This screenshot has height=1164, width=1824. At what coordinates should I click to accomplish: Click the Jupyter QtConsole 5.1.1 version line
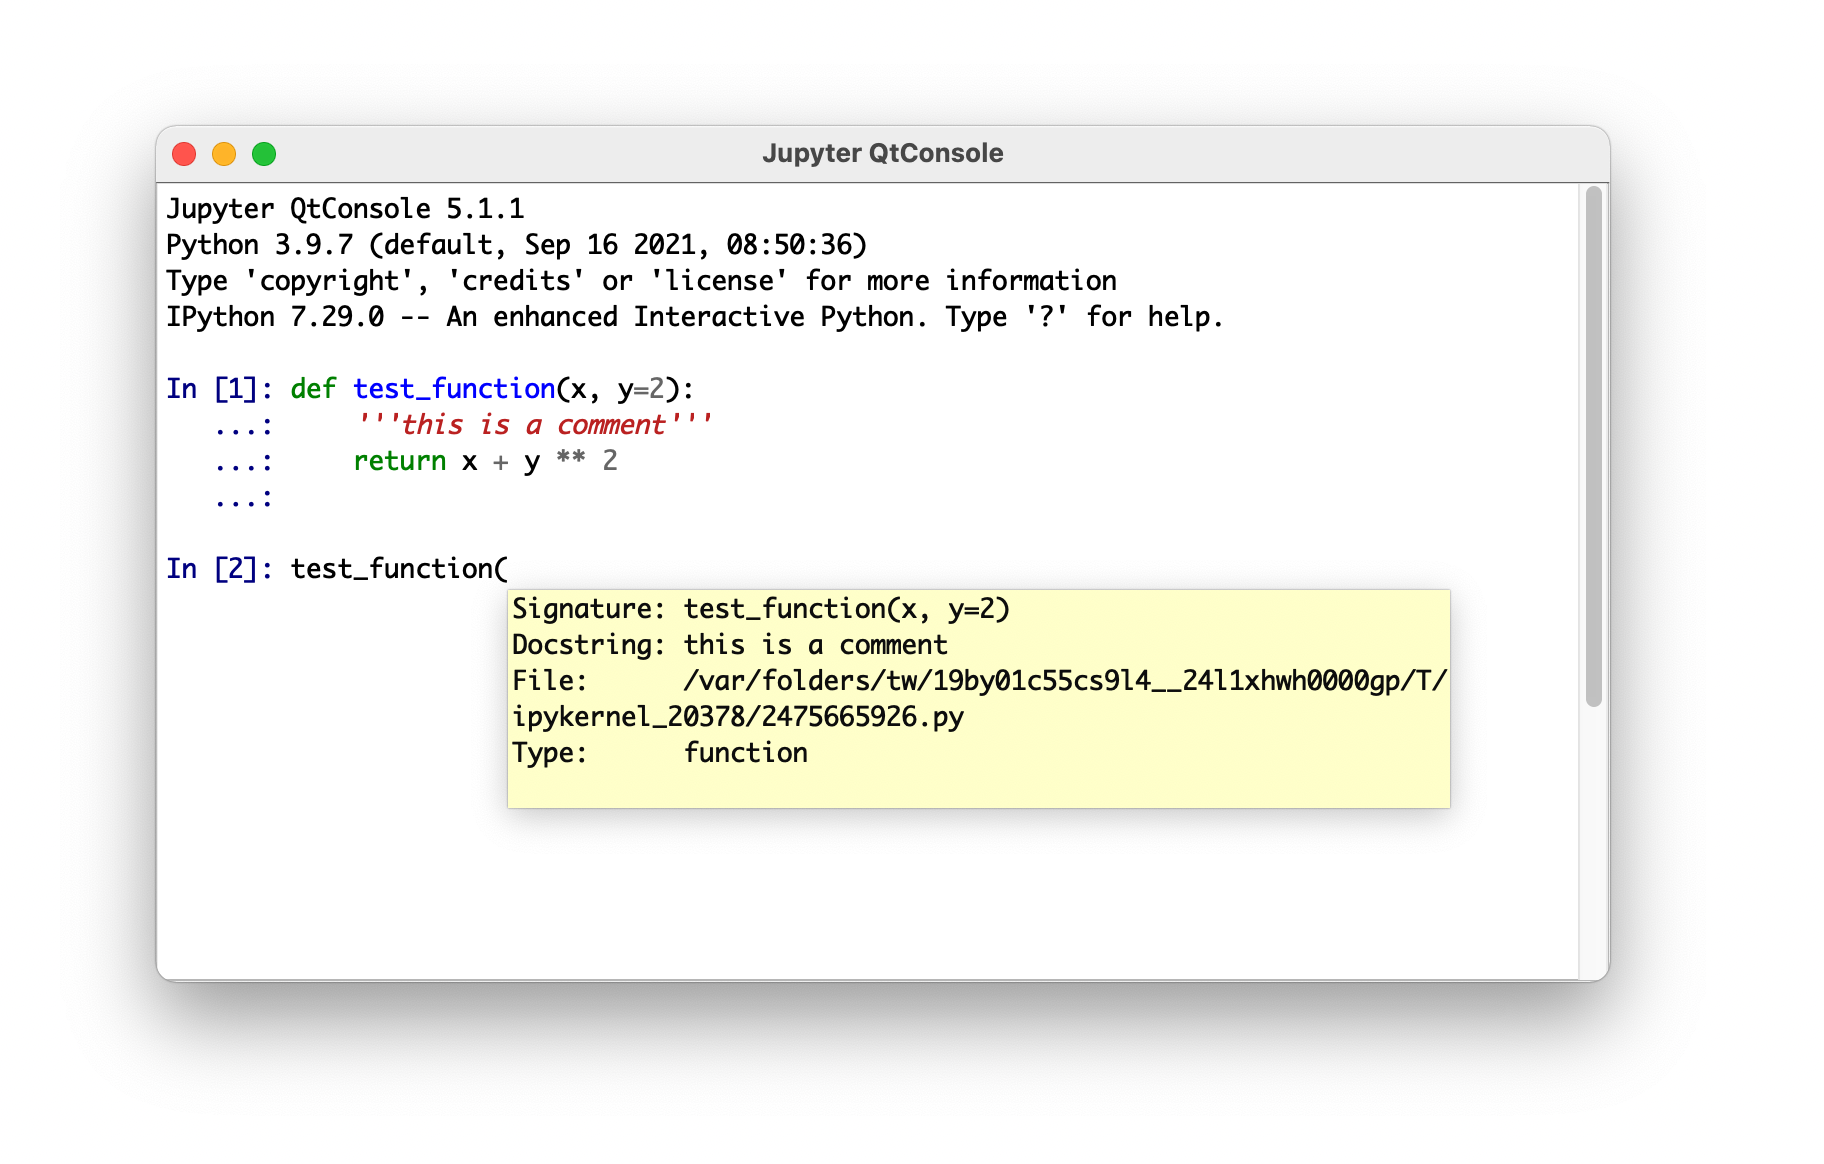(x=345, y=209)
